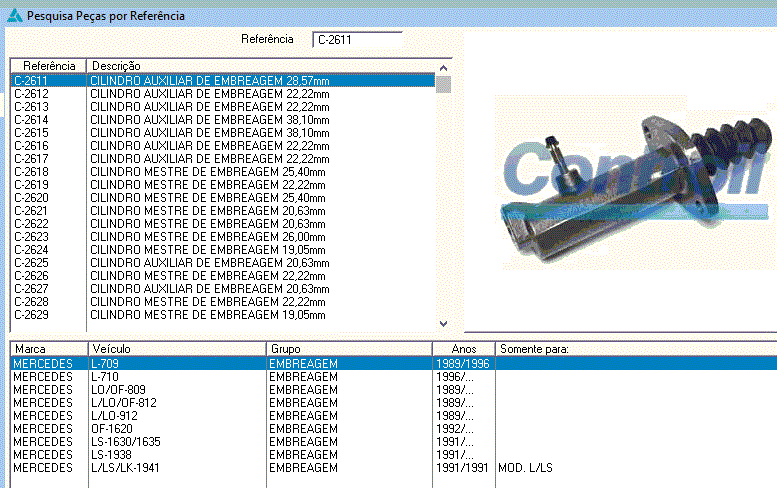
Task: Sort vehicles by Veículo column header
Action: click(176, 349)
